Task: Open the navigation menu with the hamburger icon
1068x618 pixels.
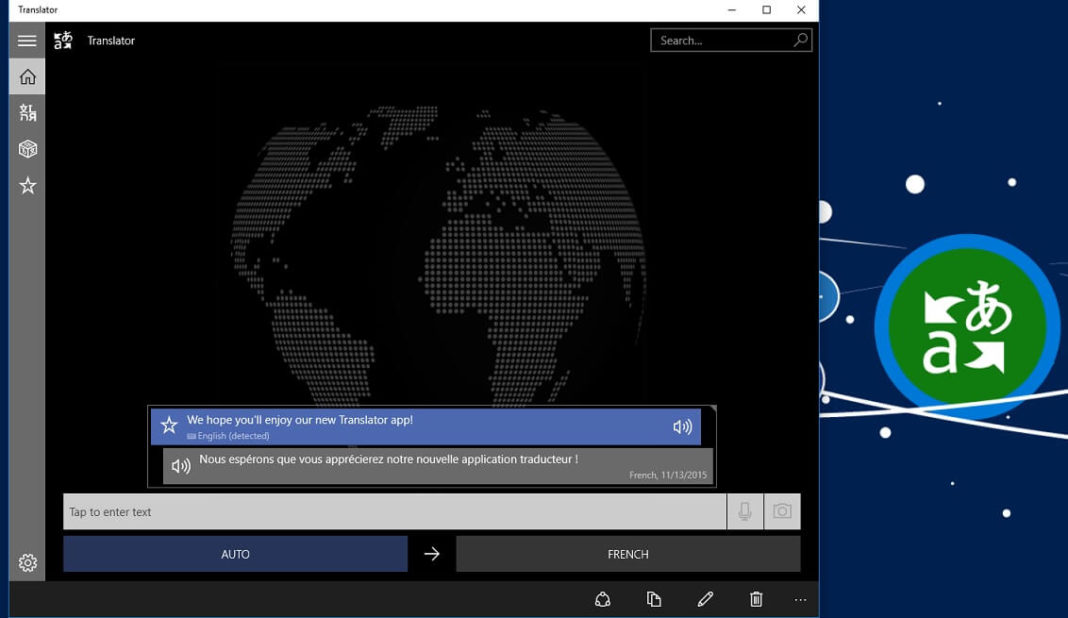Action: point(27,40)
